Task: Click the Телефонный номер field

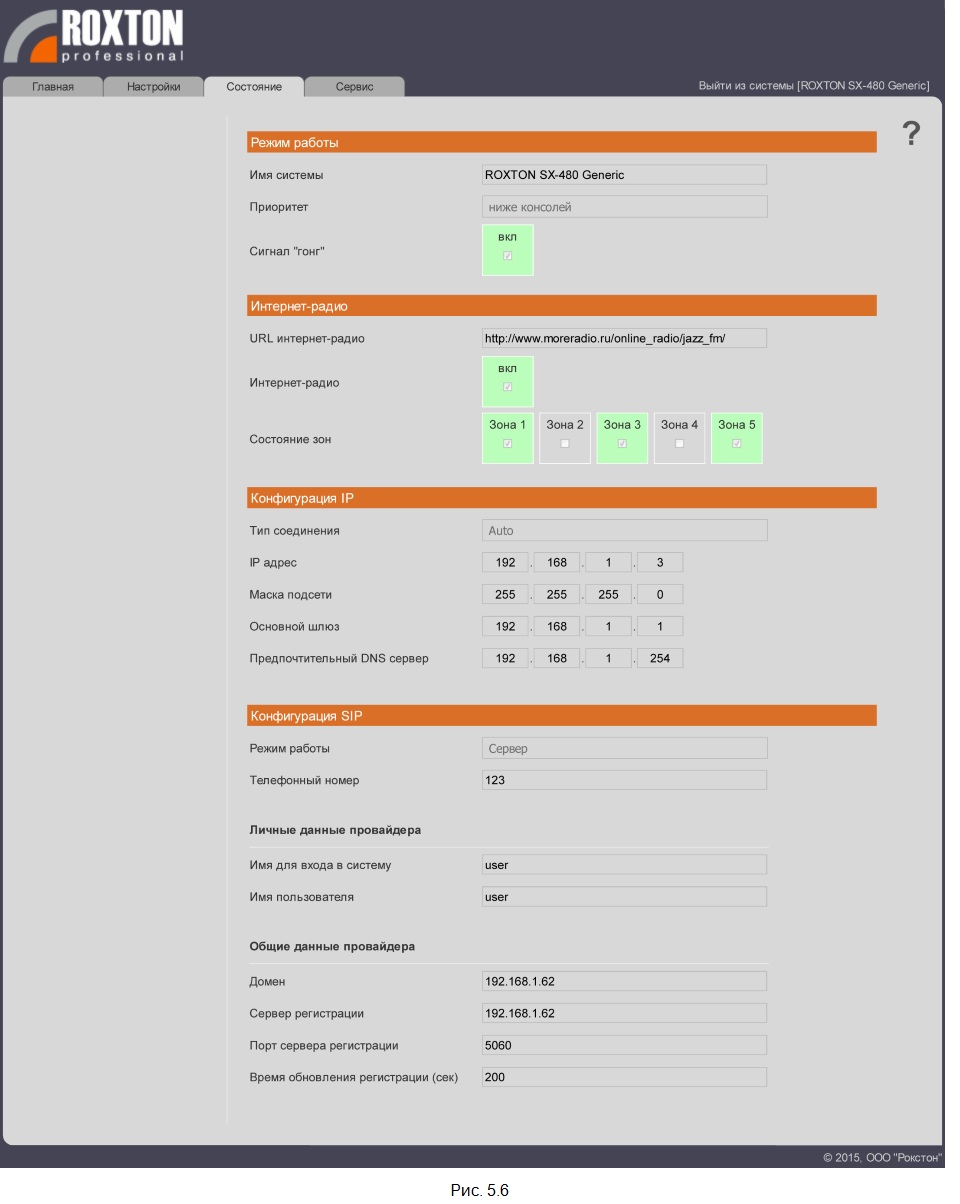Action: [624, 780]
